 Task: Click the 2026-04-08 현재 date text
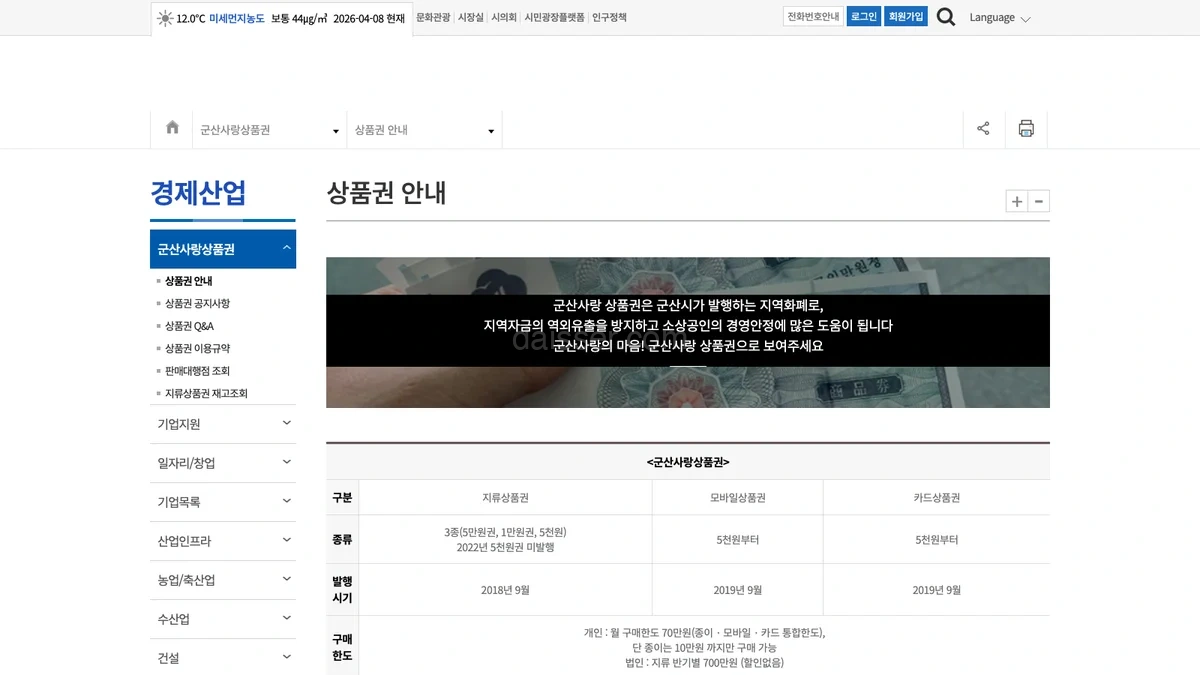pos(368,18)
